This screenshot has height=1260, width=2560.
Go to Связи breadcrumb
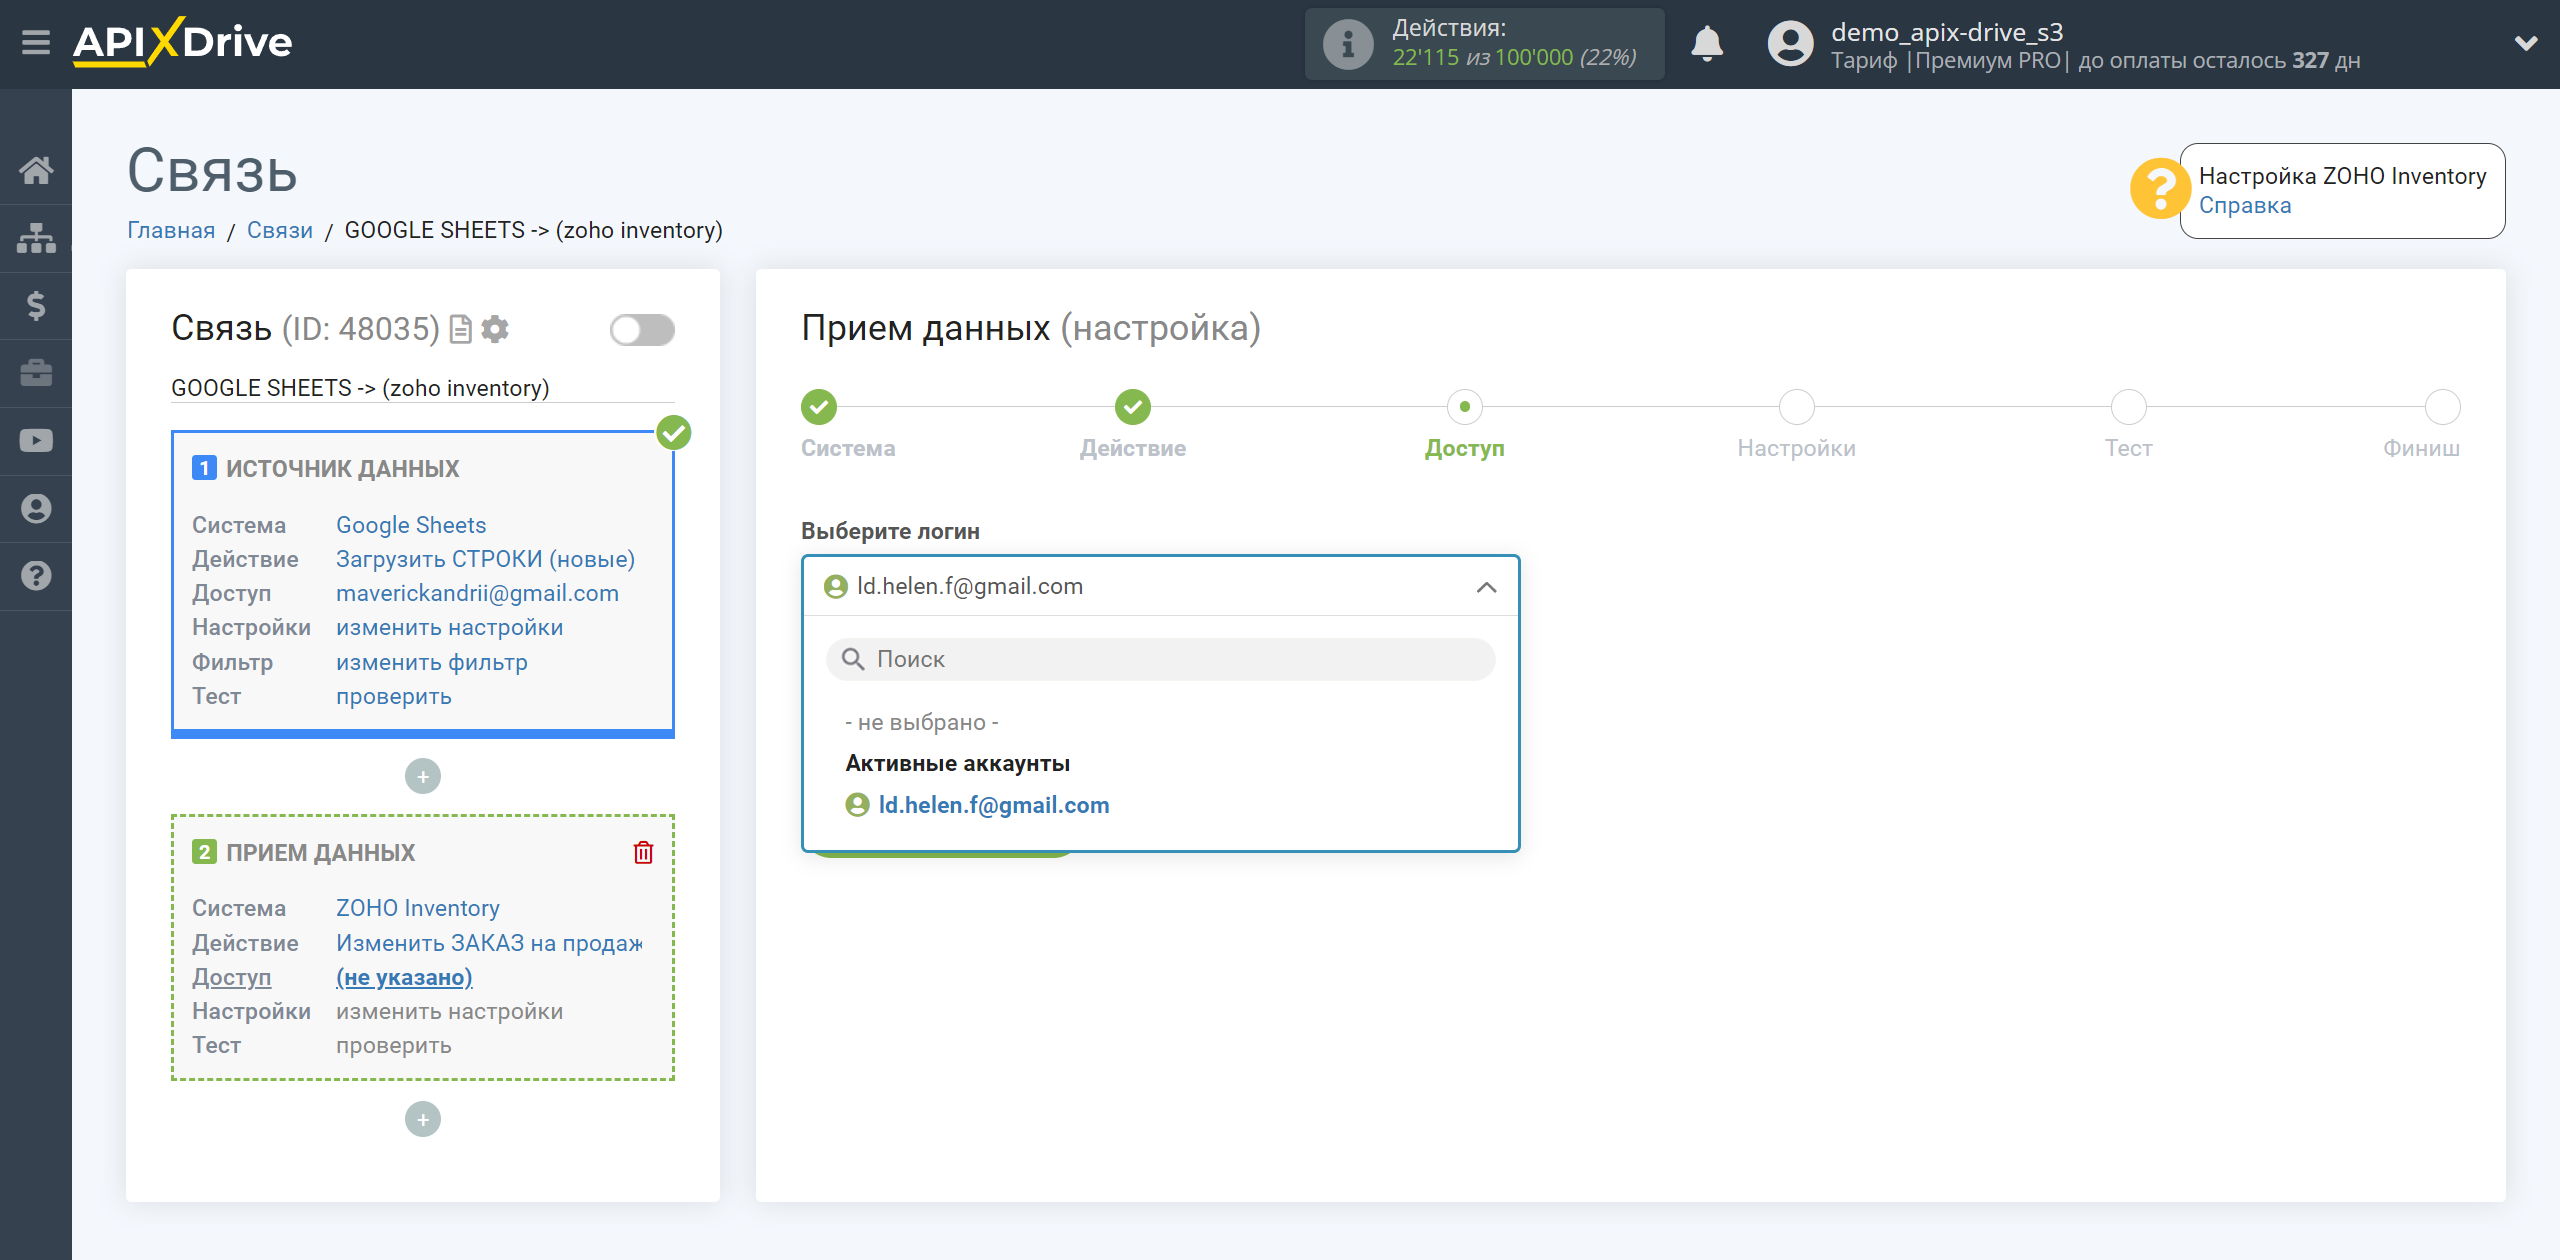(x=279, y=230)
